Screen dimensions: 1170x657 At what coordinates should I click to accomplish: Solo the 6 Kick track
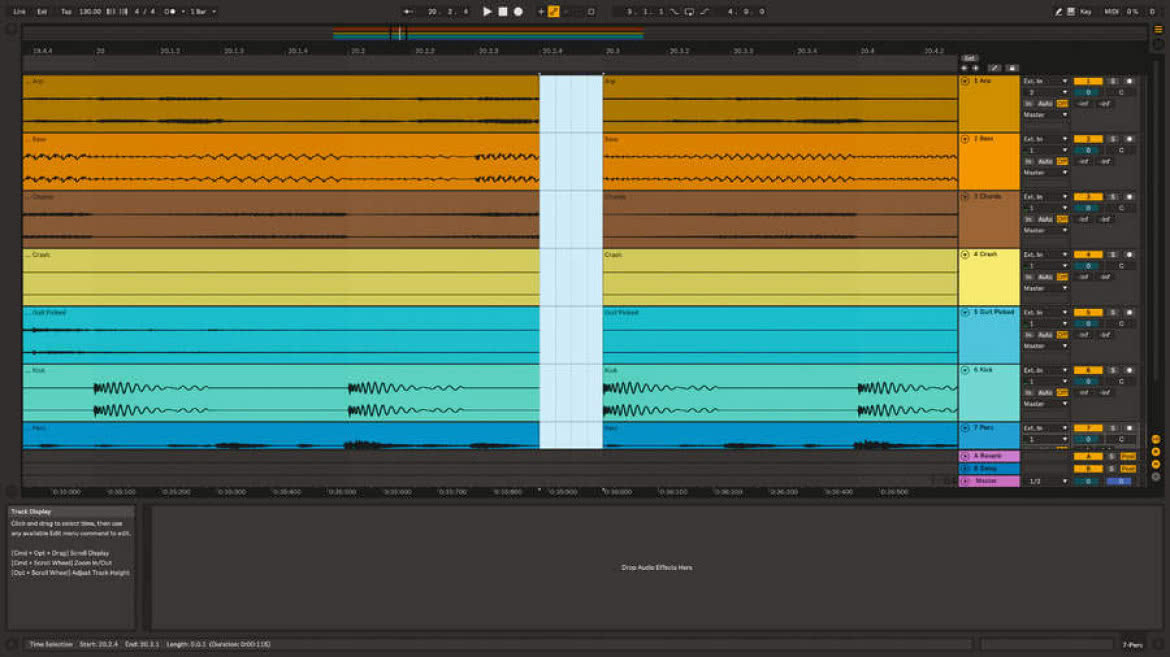[x=1113, y=370]
